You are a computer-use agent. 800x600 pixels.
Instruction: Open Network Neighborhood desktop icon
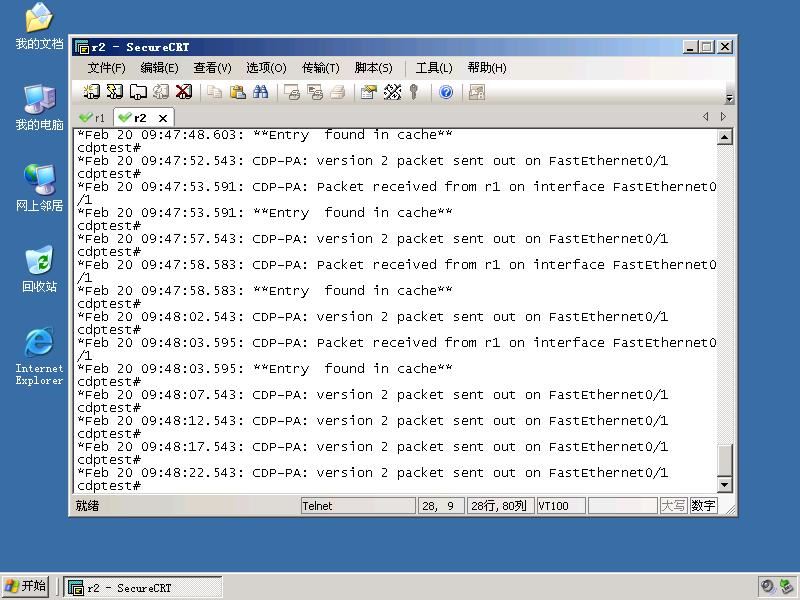tap(39, 188)
